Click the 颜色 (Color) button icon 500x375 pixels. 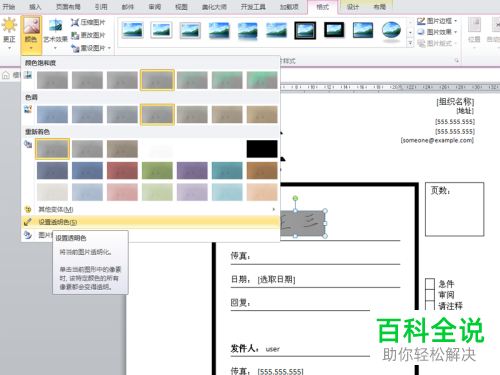tap(31, 26)
